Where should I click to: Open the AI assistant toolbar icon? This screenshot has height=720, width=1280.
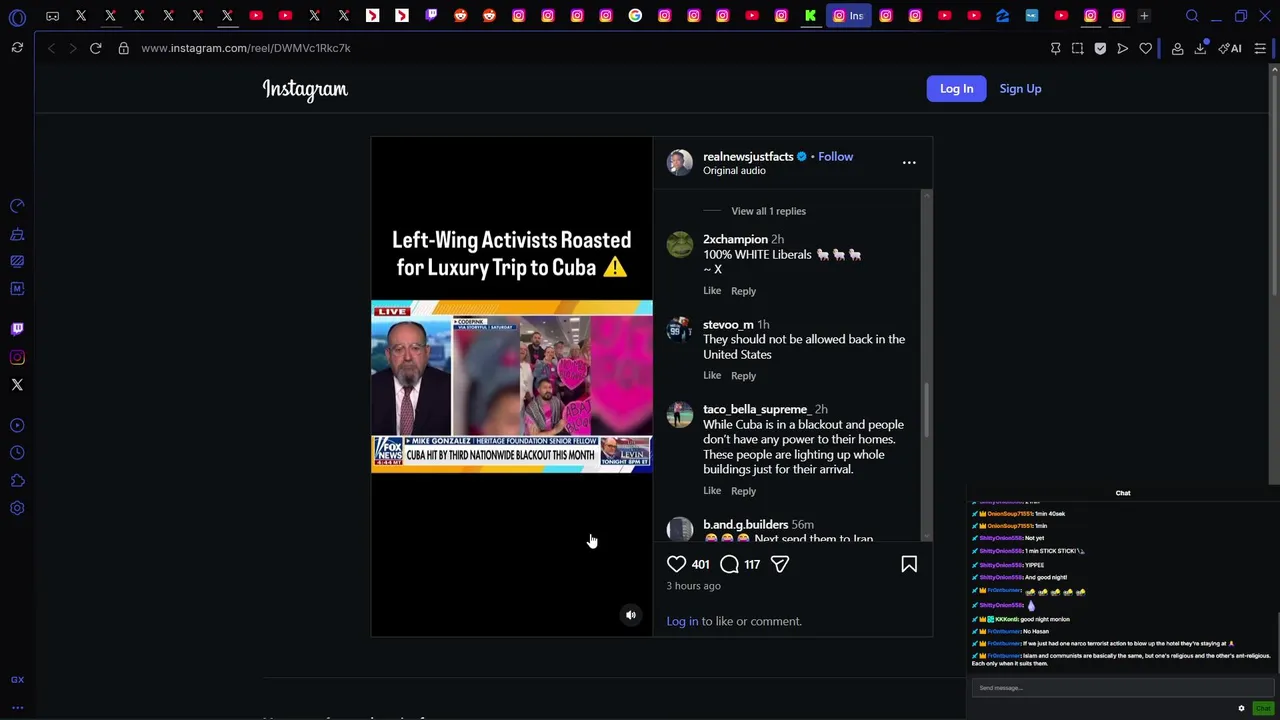1230,48
